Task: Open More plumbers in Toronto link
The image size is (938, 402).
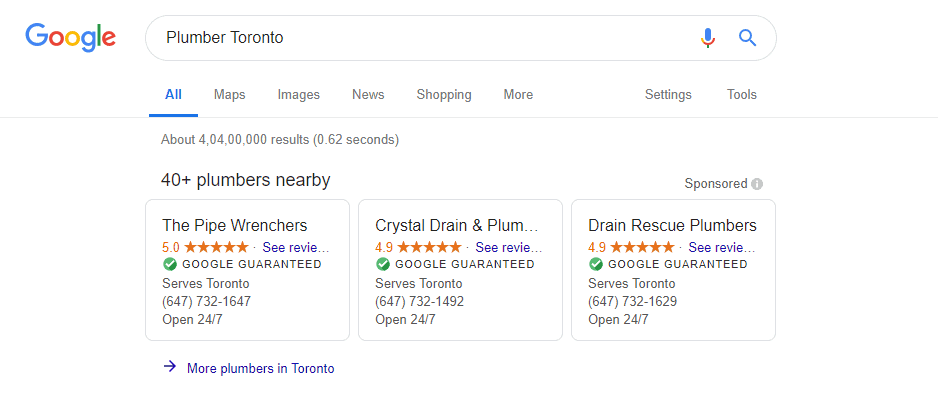Action: [261, 368]
